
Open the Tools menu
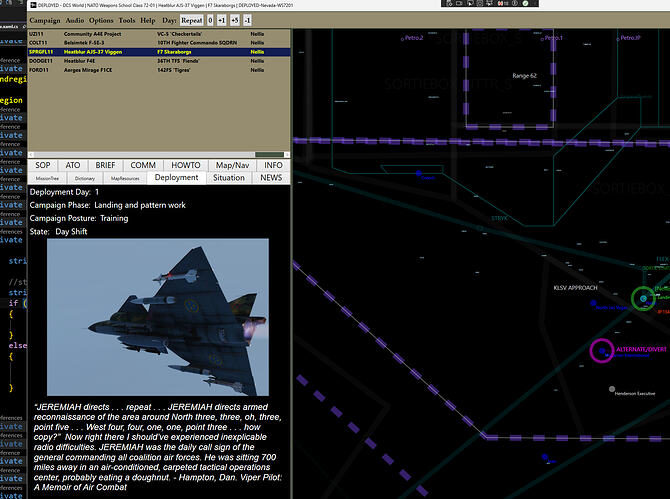[x=127, y=20]
